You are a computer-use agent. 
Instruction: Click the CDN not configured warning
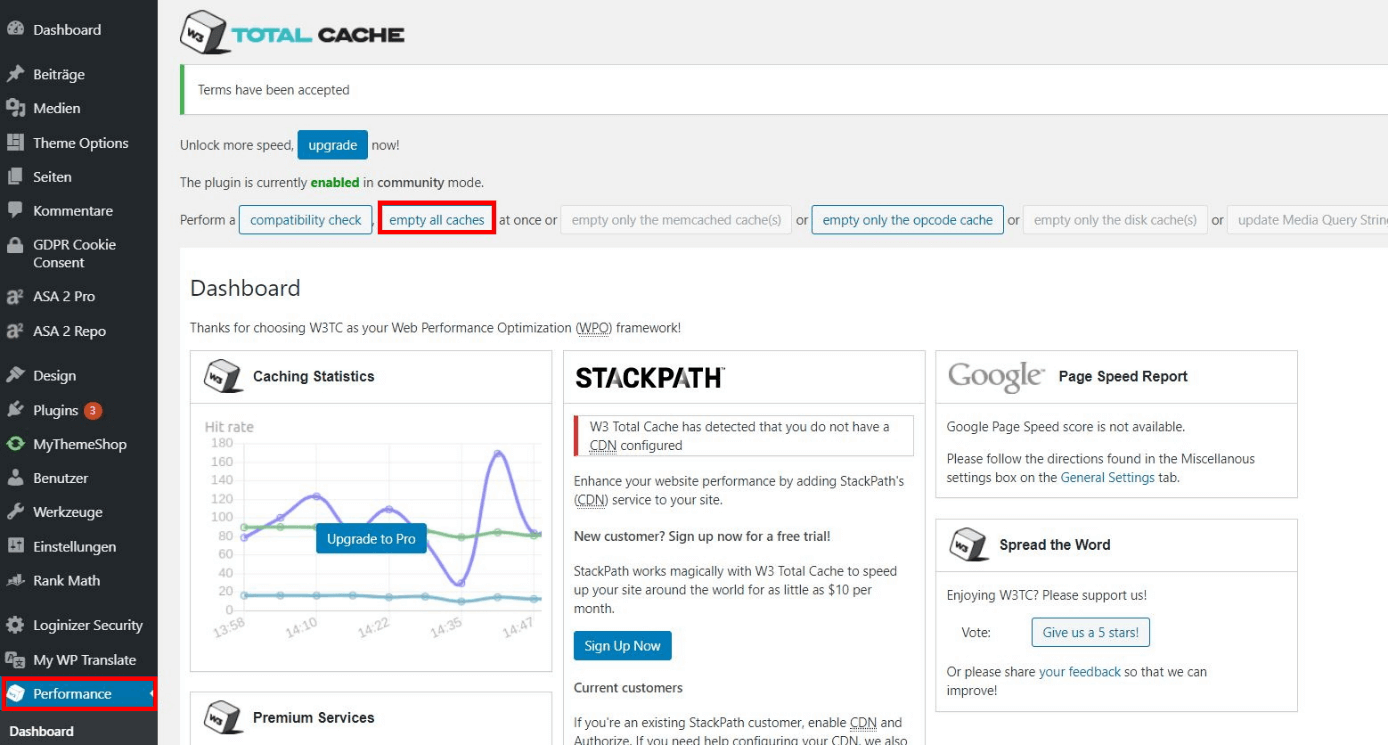(x=745, y=436)
